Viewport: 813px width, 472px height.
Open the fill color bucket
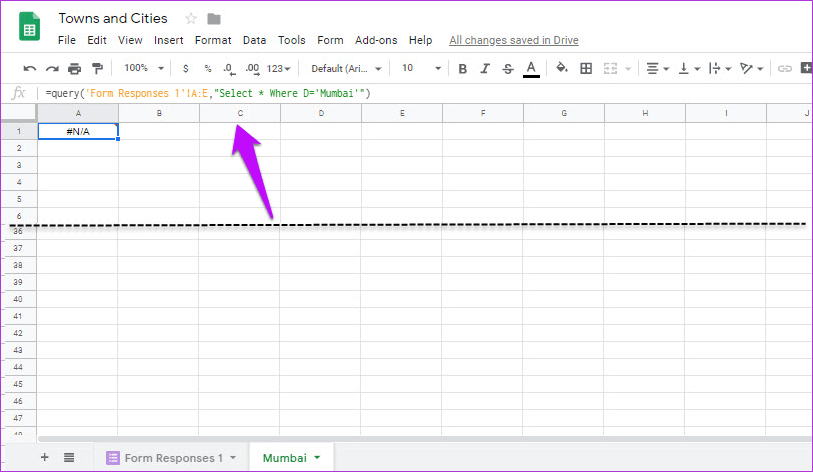[561, 68]
